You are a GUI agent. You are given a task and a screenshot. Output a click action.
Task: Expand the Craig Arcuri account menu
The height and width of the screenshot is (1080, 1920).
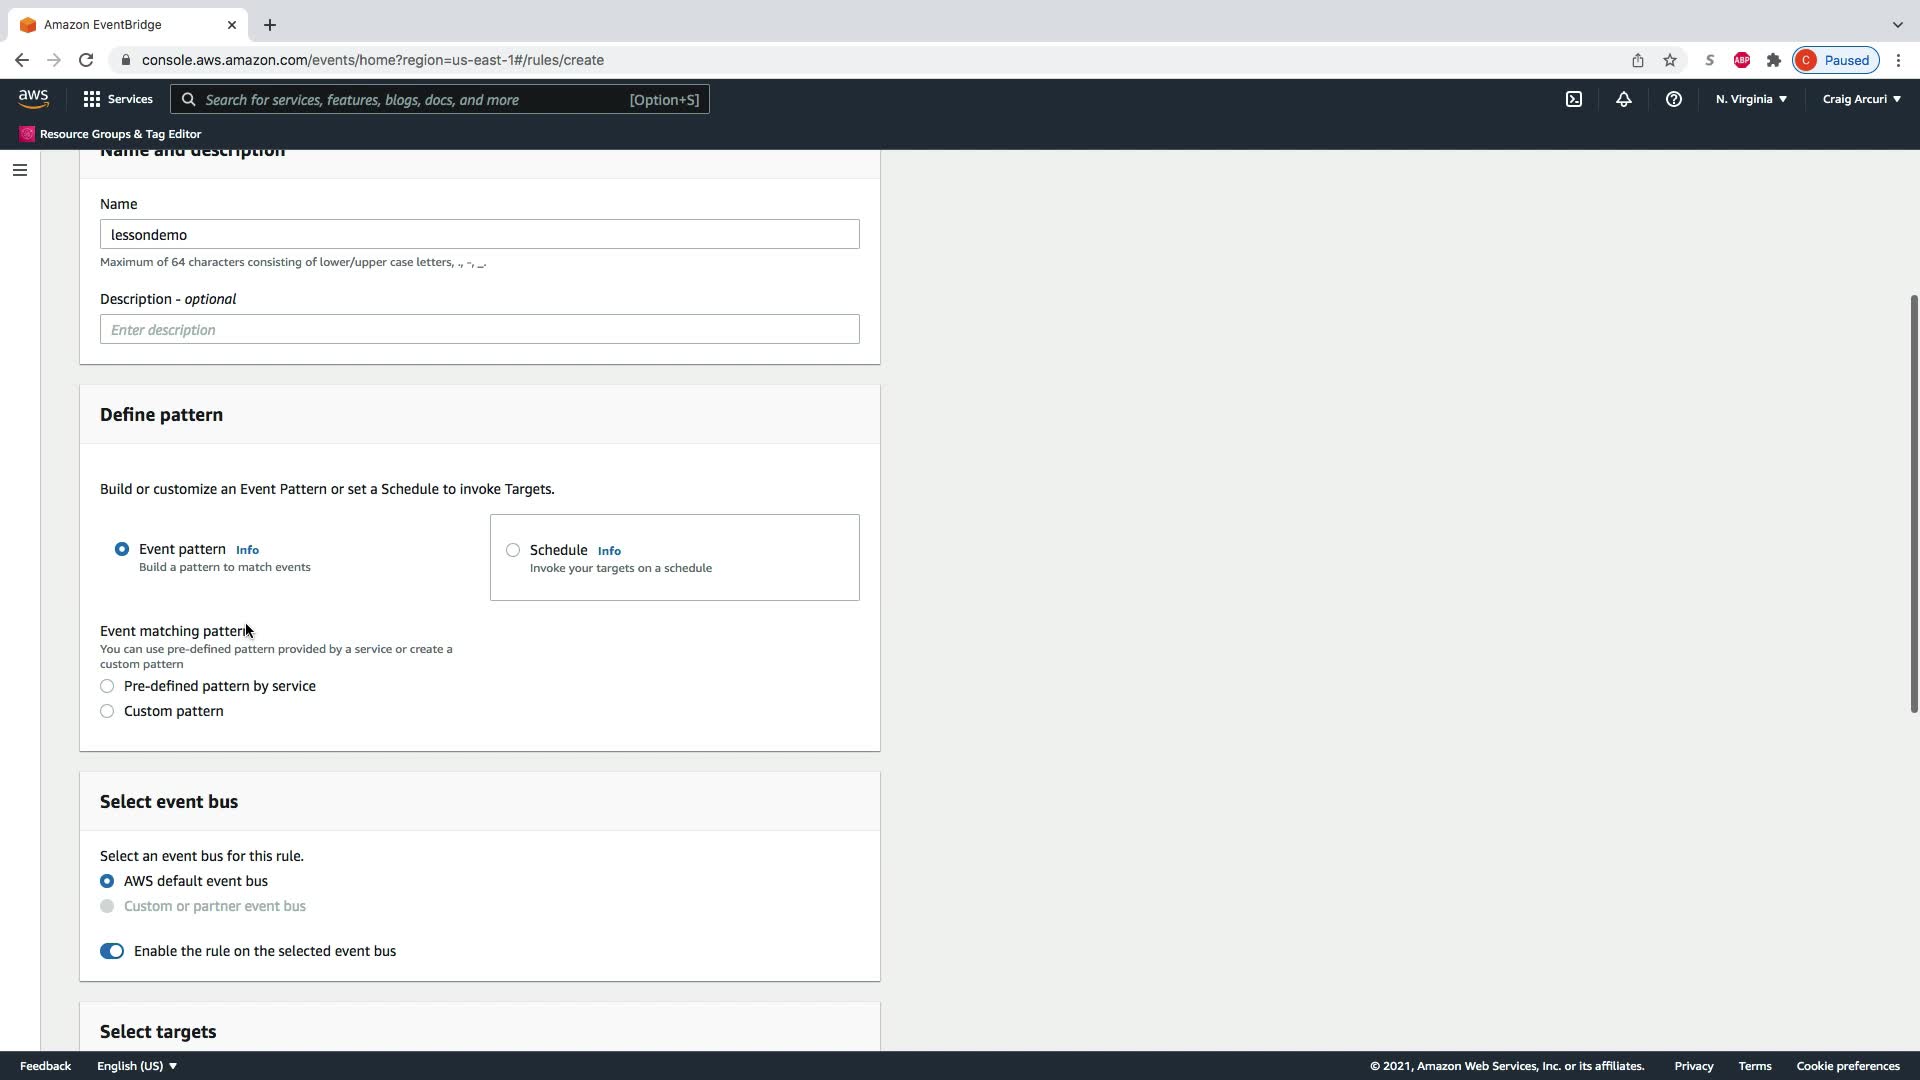(x=1861, y=99)
